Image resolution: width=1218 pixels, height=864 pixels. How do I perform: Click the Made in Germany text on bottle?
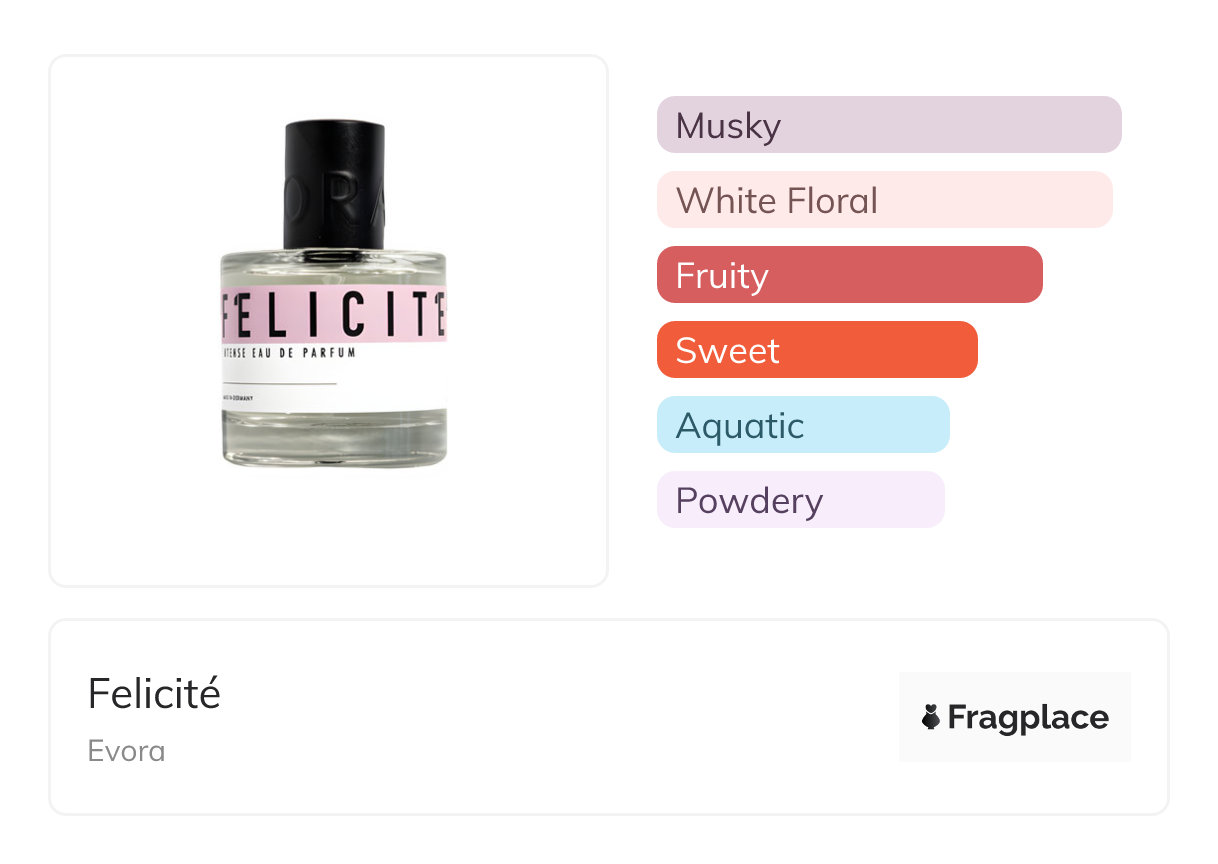pyautogui.click(x=243, y=399)
